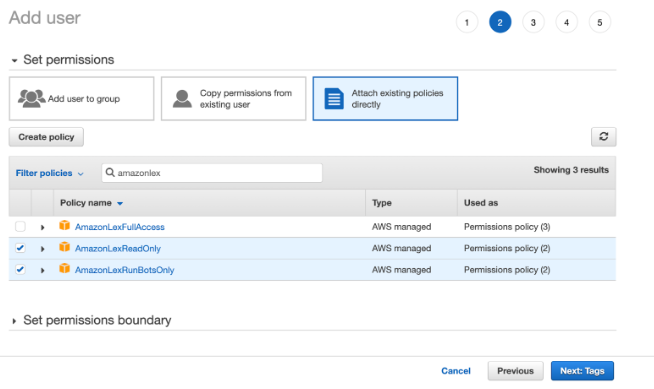Expand the AmazonLexReadOnly policy row arrow

[42, 249]
